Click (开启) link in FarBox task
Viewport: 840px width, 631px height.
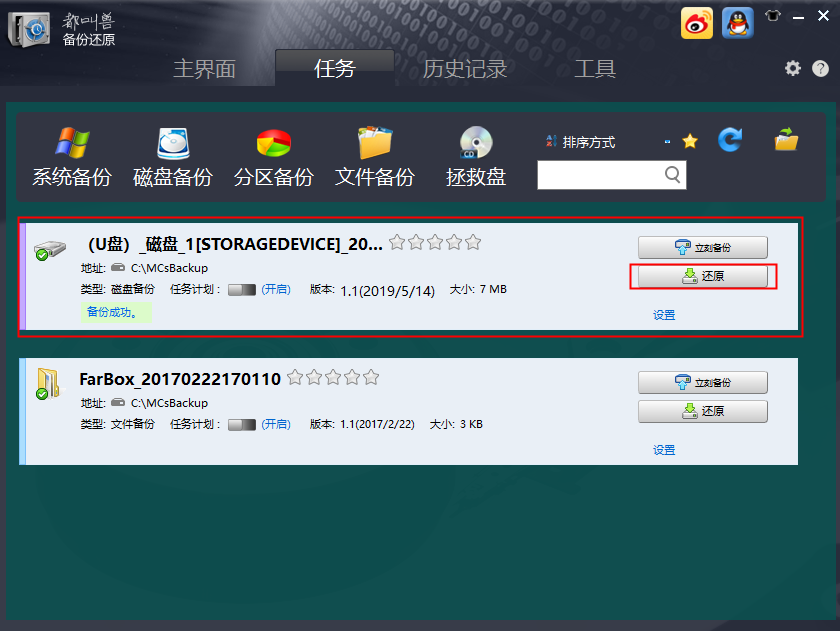tap(276, 424)
